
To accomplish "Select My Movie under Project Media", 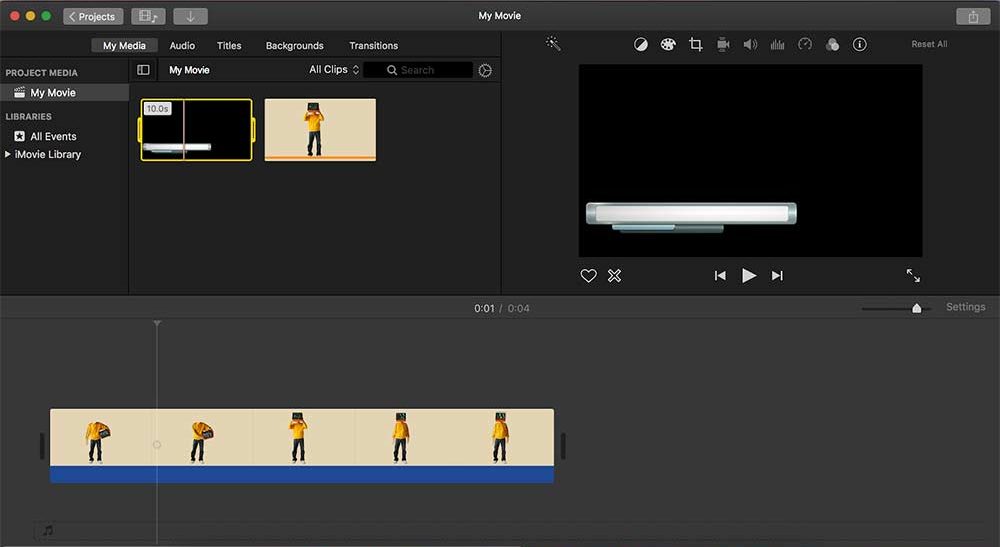I will tap(64, 92).
